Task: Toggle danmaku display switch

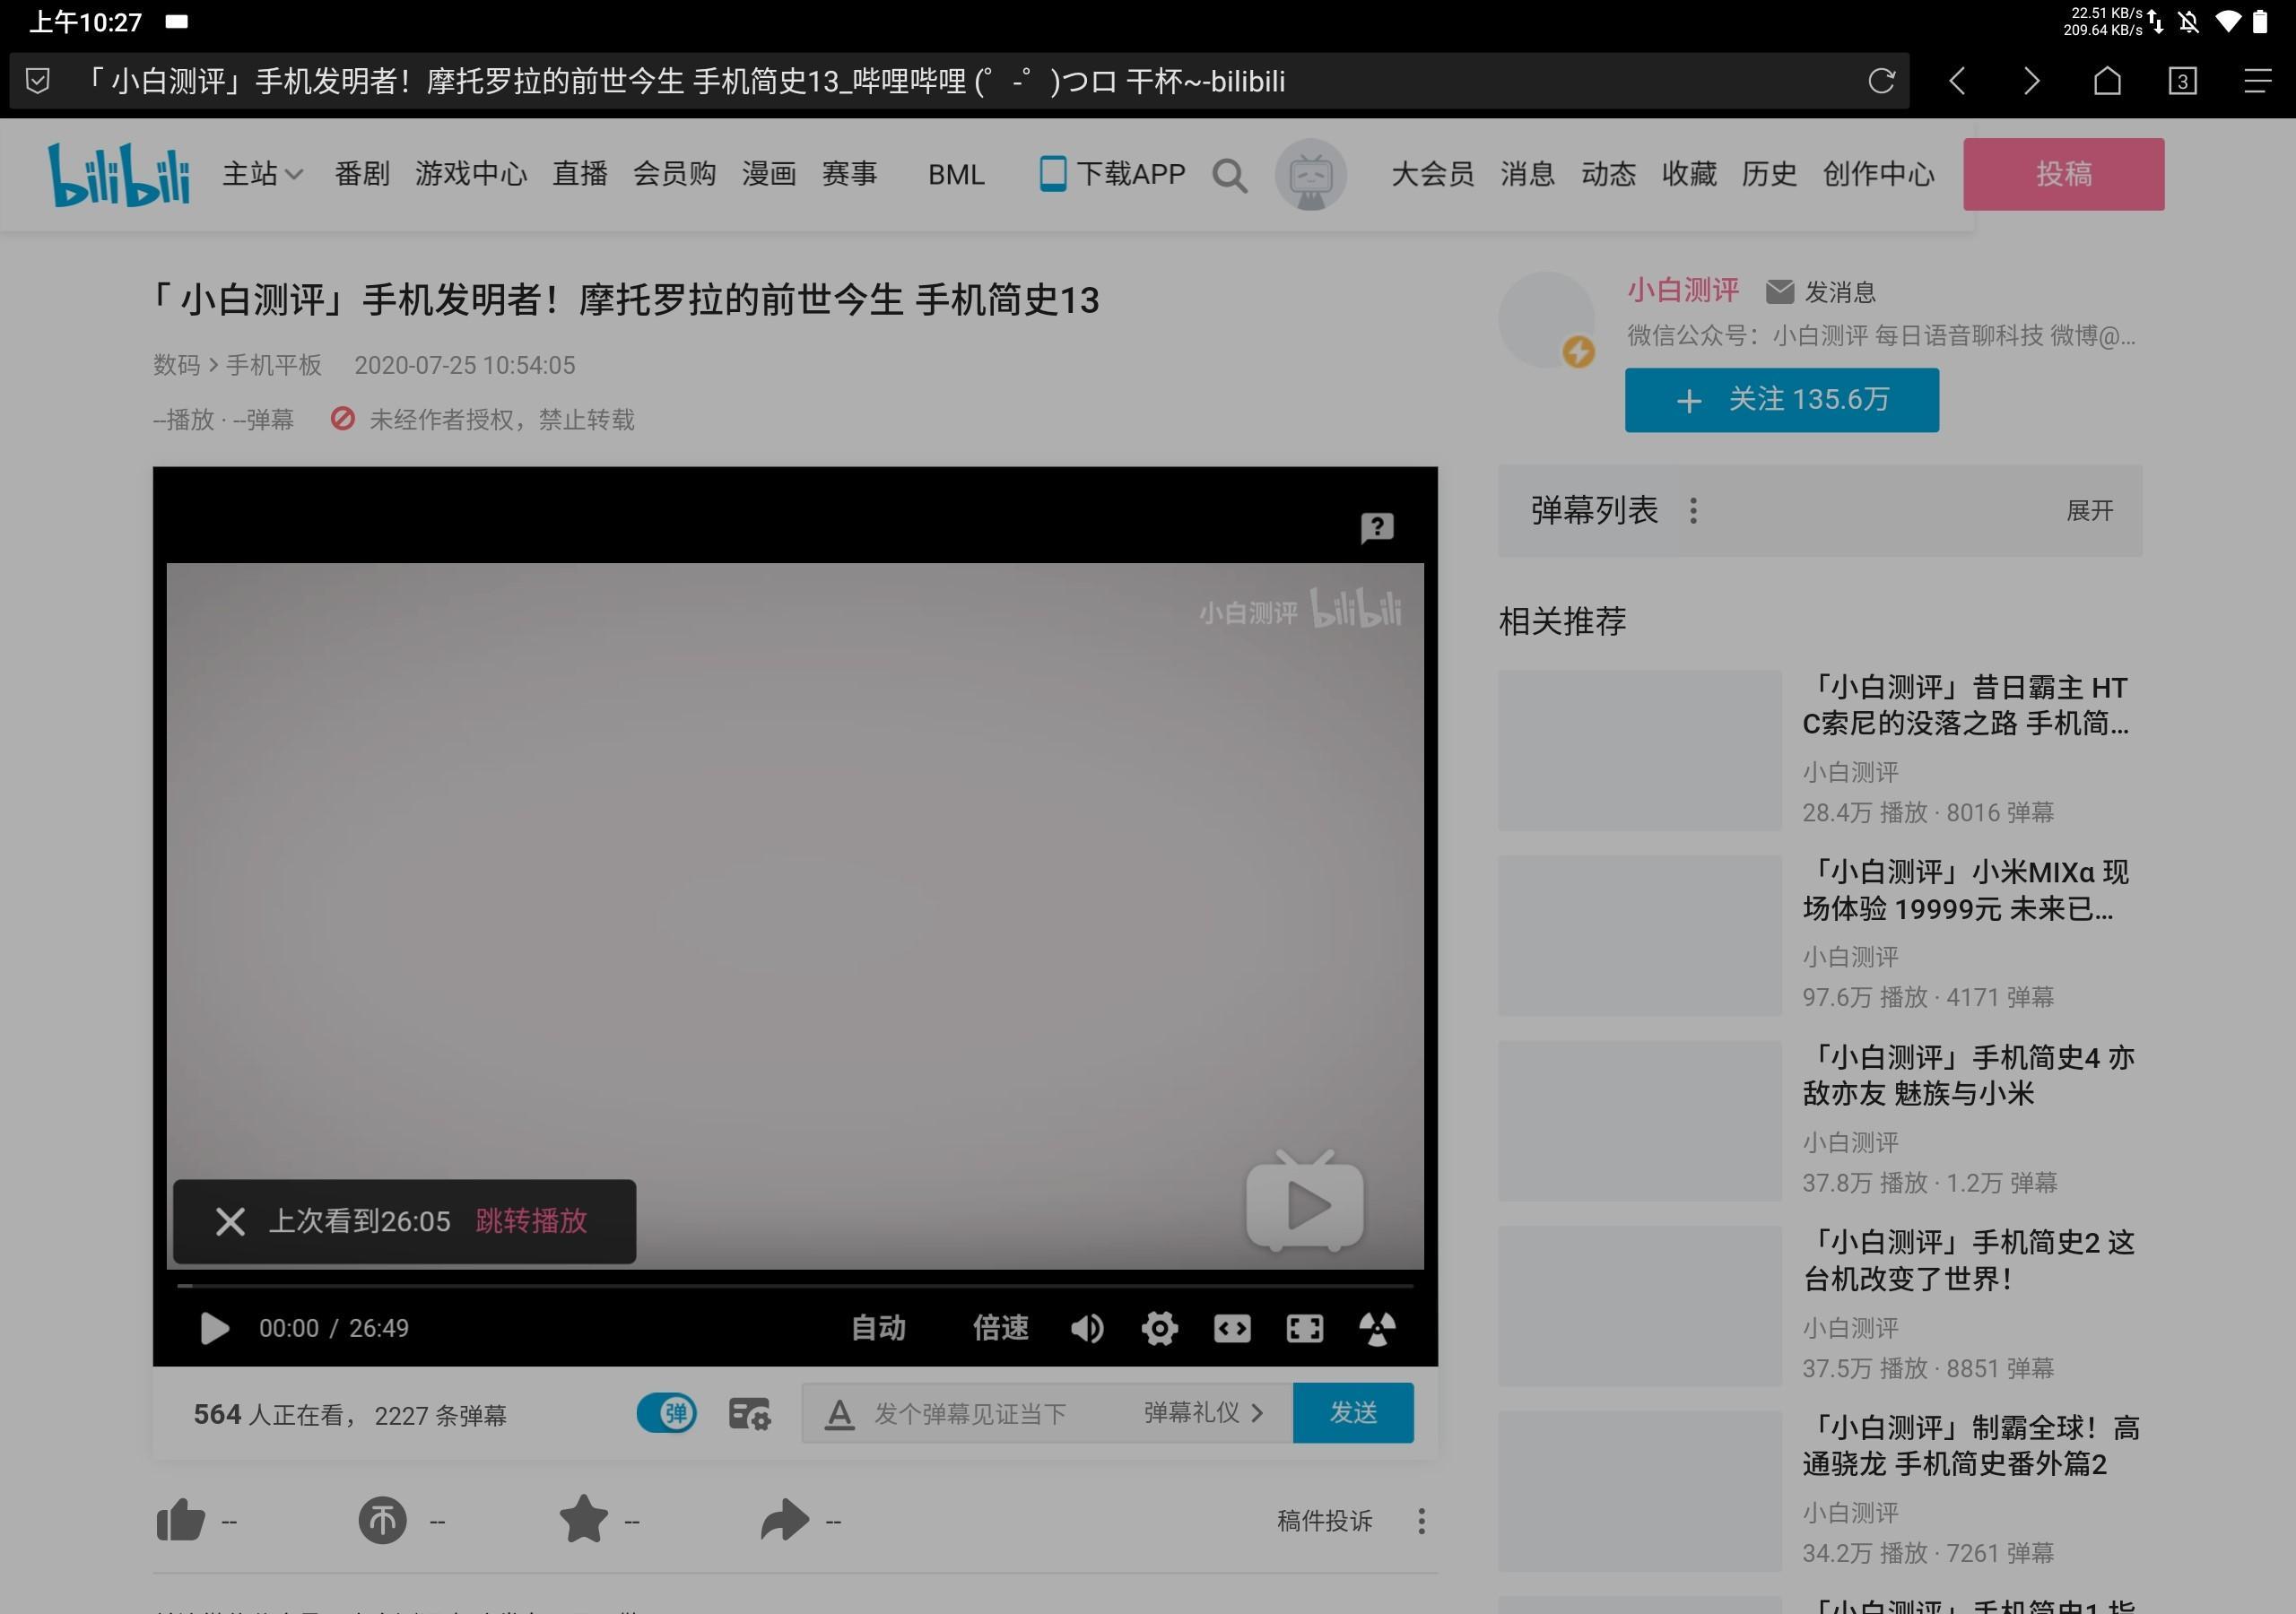Action: [667, 1413]
